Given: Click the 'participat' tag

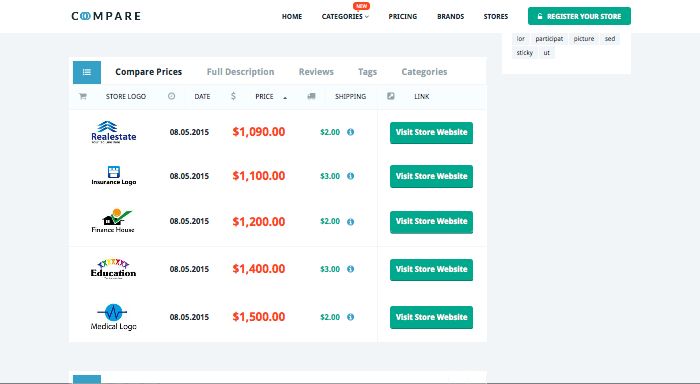Looking at the screenshot, I should [549, 39].
